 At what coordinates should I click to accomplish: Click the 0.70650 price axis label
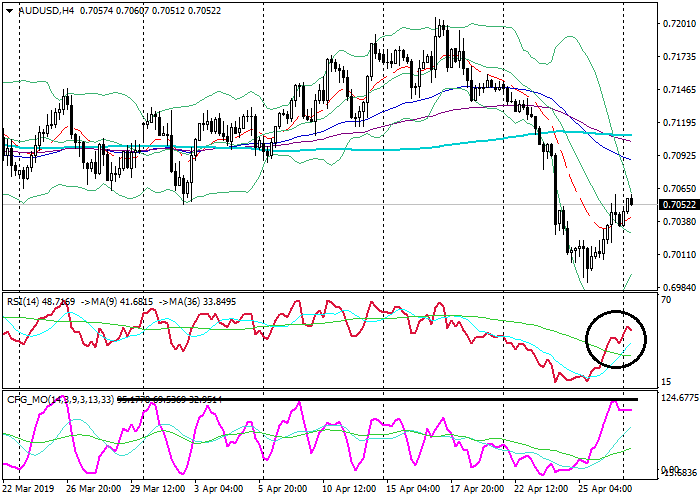[677, 189]
